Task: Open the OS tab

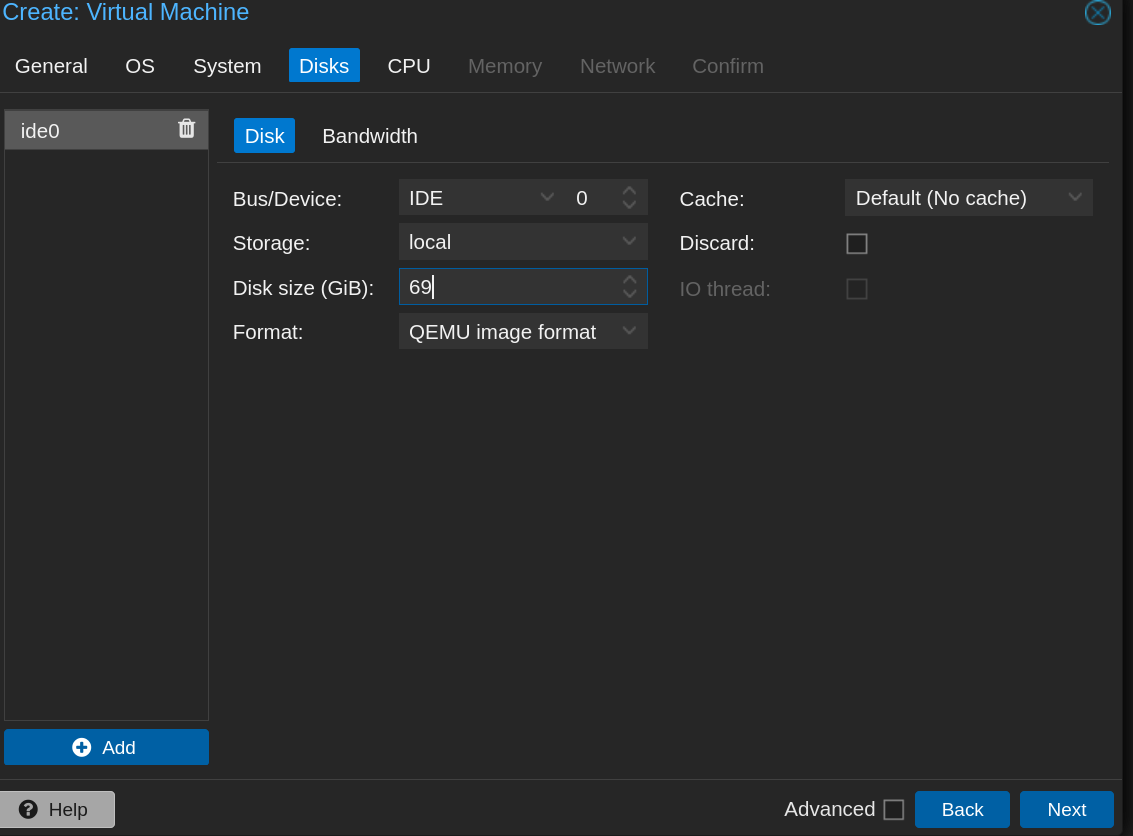Action: [139, 66]
